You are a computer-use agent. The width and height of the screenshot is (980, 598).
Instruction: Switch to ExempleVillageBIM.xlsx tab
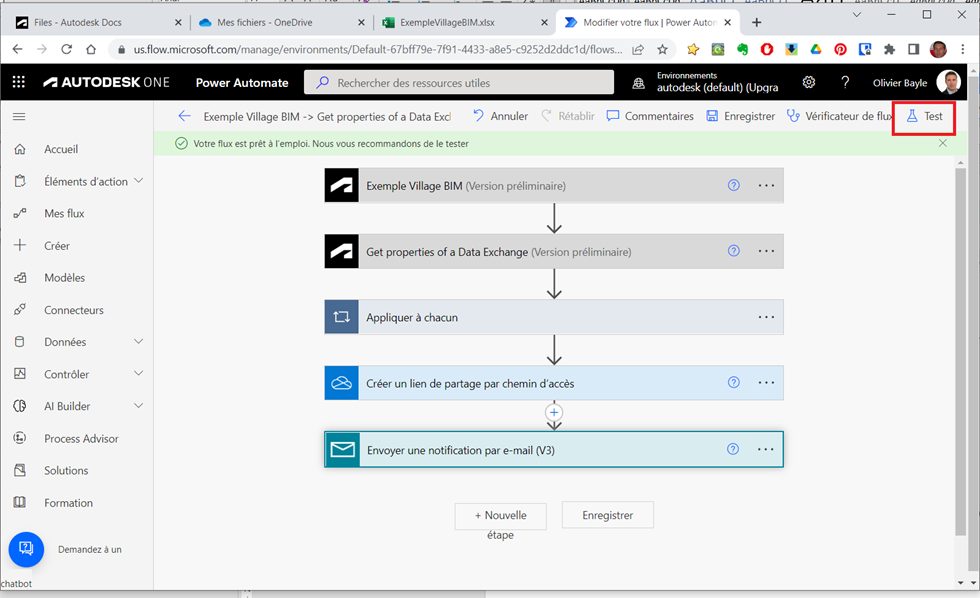tap(466, 22)
